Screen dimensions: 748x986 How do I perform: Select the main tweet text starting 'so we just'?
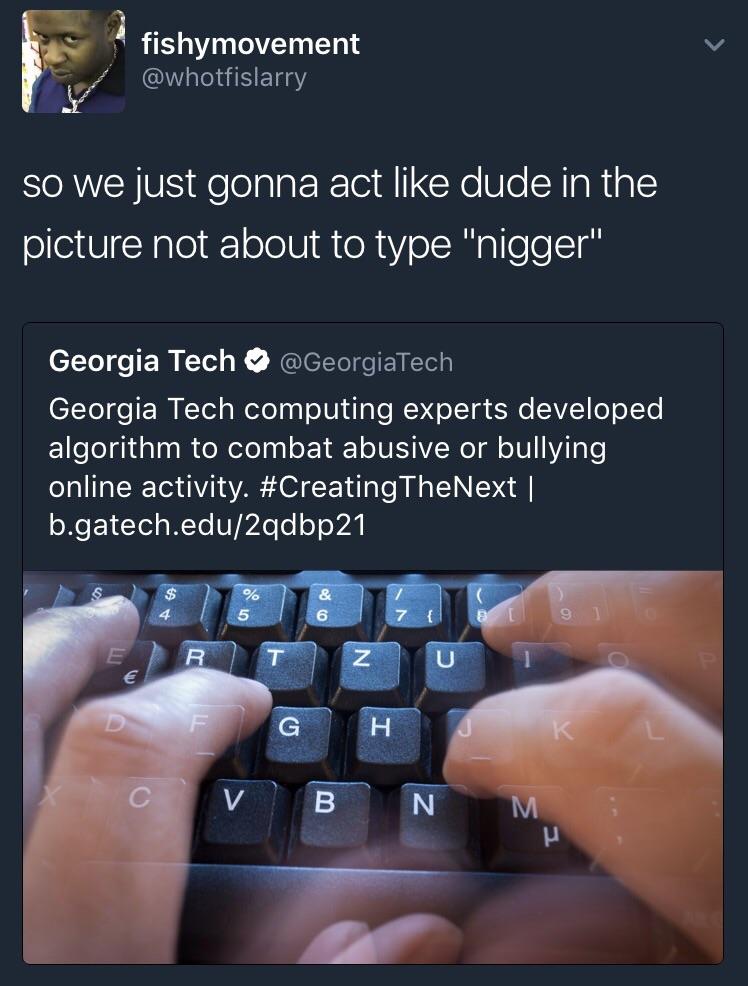340,213
